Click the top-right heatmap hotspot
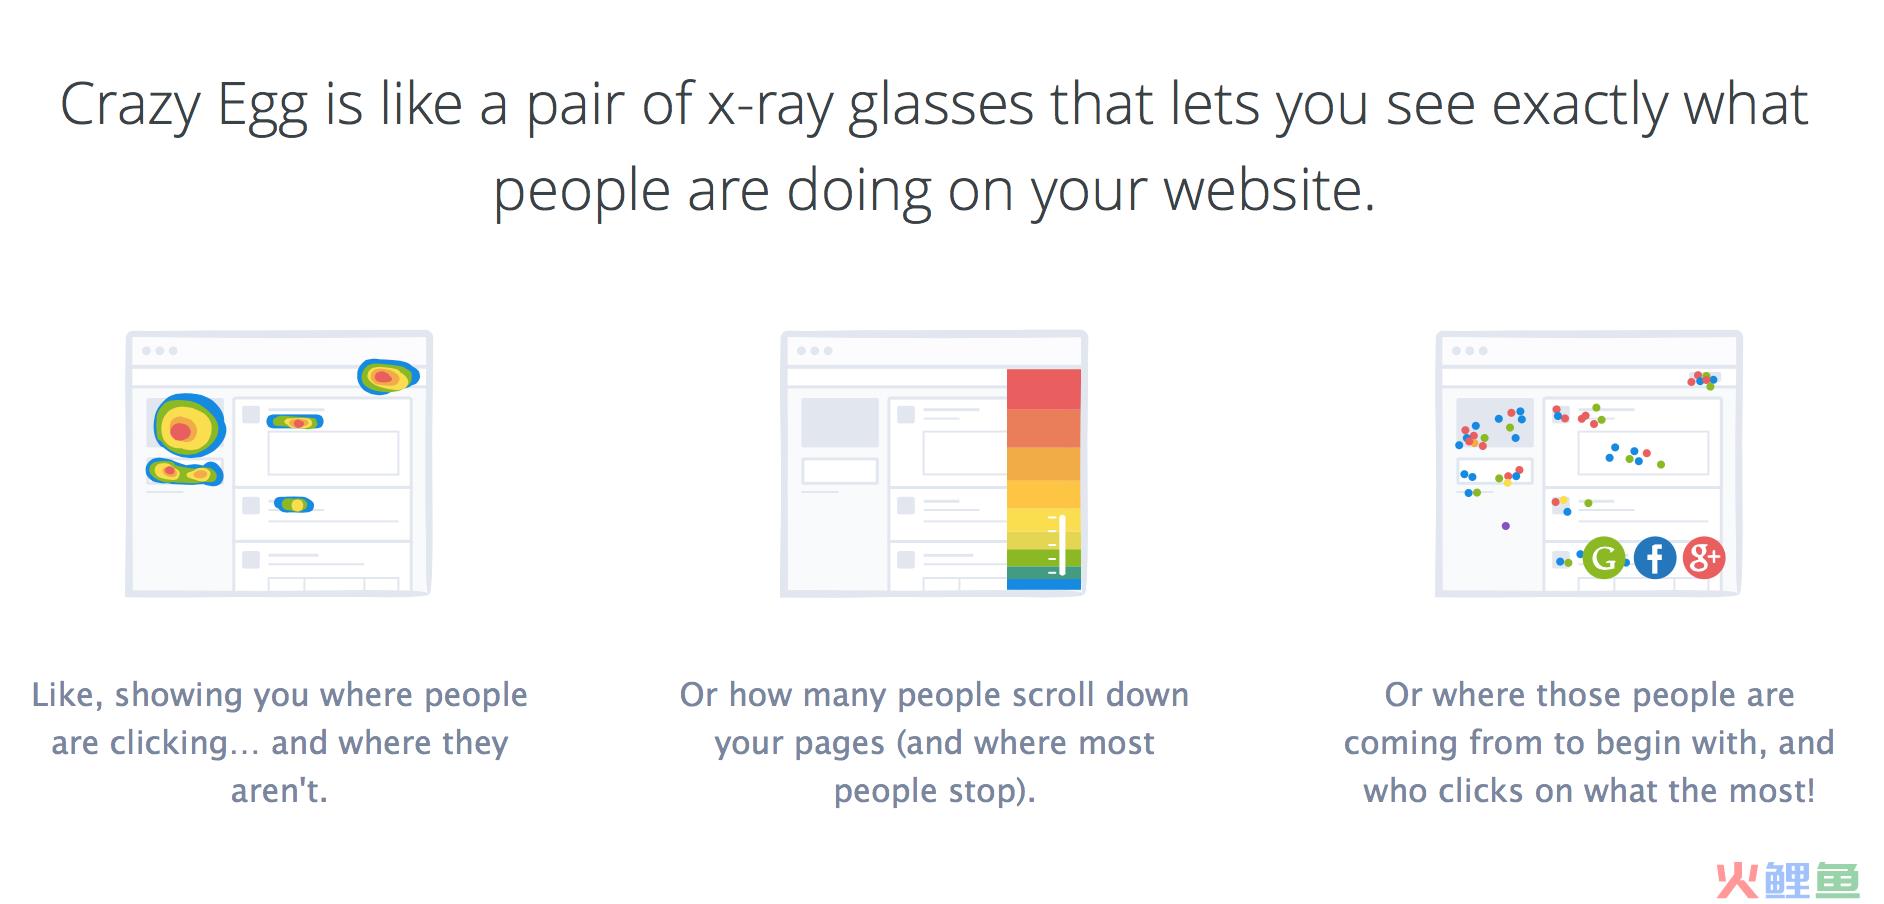 pos(388,376)
